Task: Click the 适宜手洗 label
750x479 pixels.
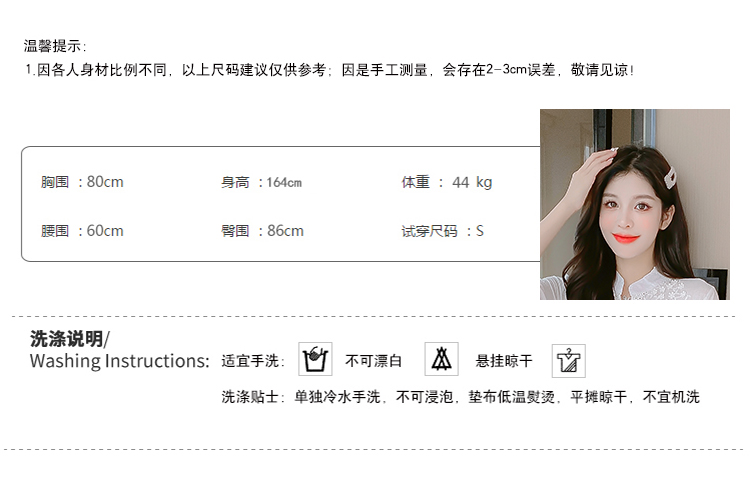Action: click(253, 361)
